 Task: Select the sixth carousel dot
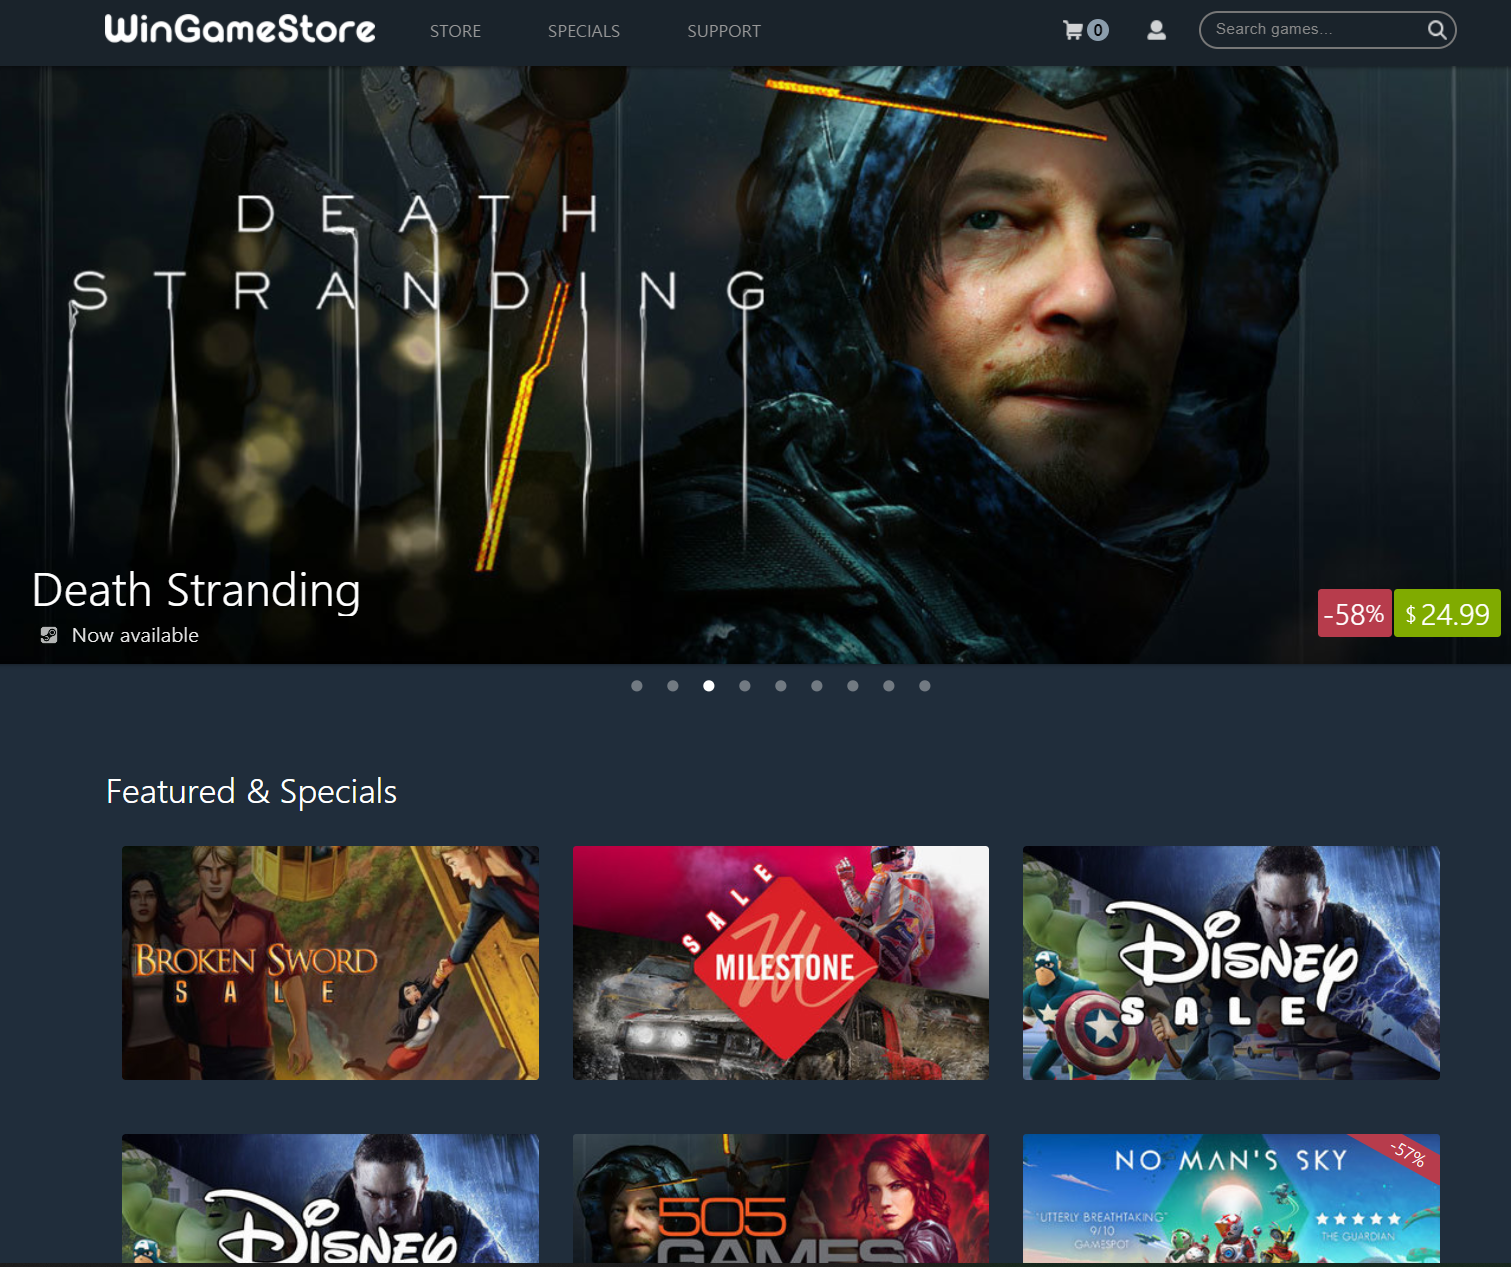(x=817, y=686)
